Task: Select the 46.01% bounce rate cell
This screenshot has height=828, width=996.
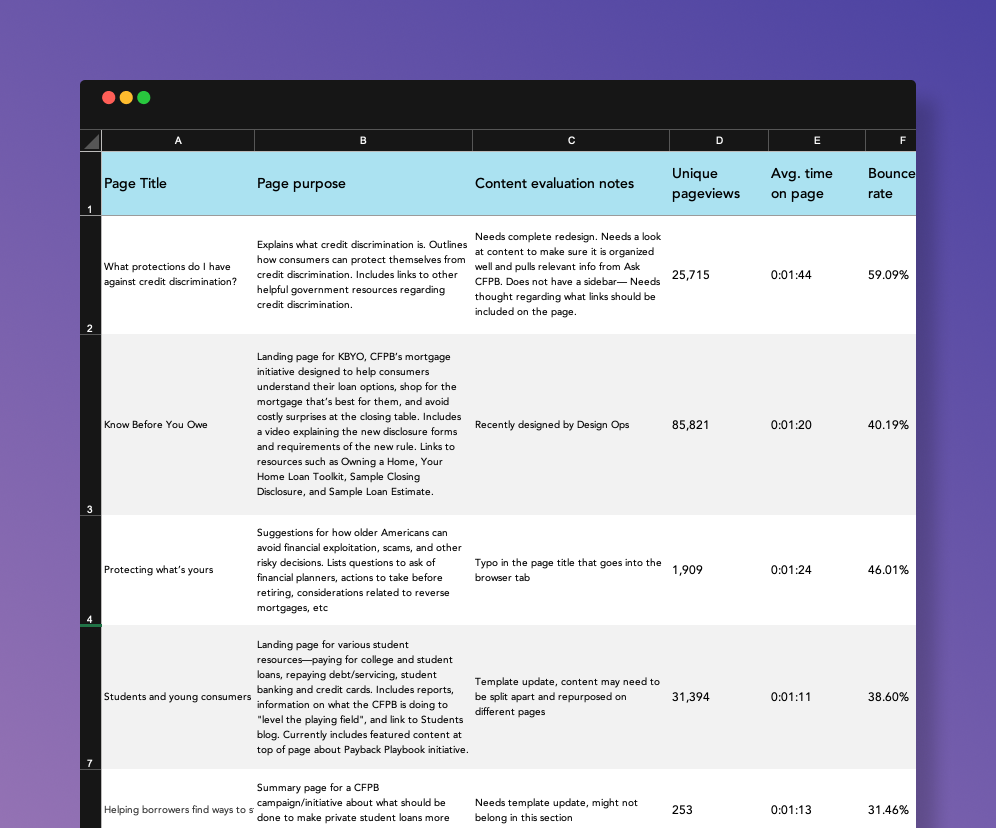Action: [891, 570]
